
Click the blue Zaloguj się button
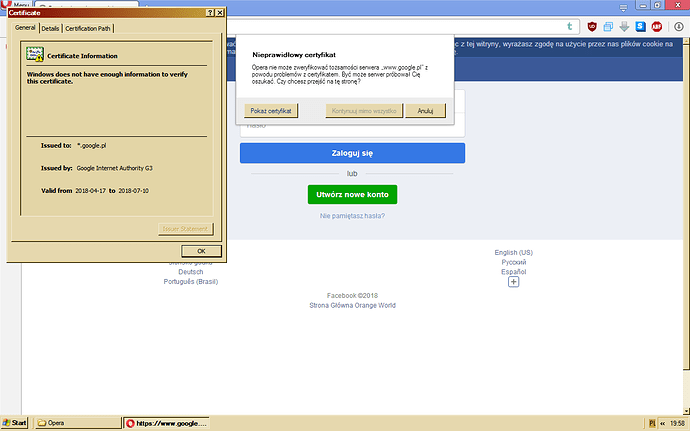tap(352, 153)
